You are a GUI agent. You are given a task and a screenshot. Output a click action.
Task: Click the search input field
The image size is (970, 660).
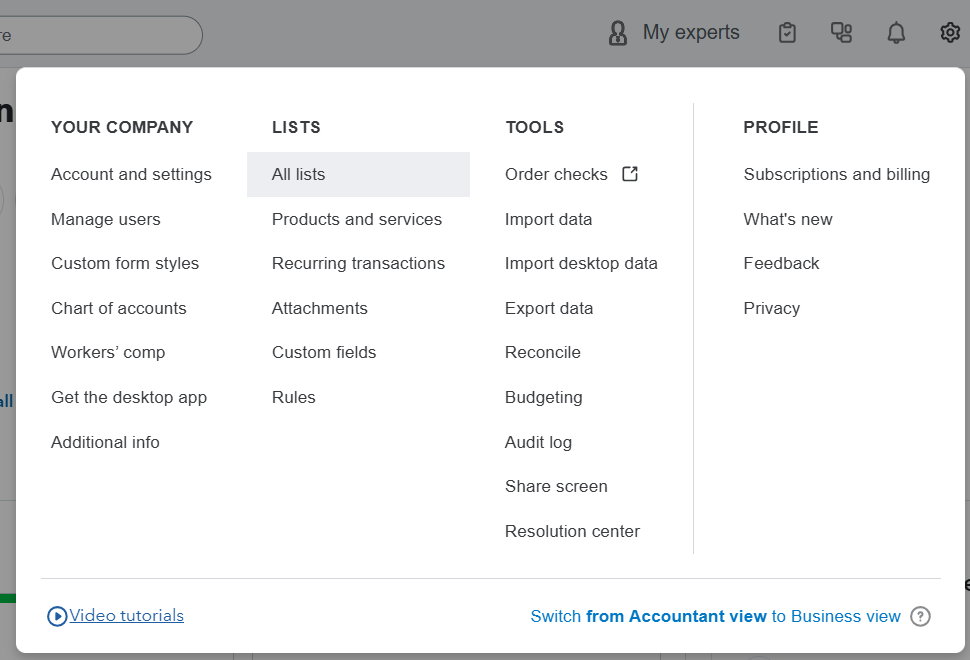100,35
